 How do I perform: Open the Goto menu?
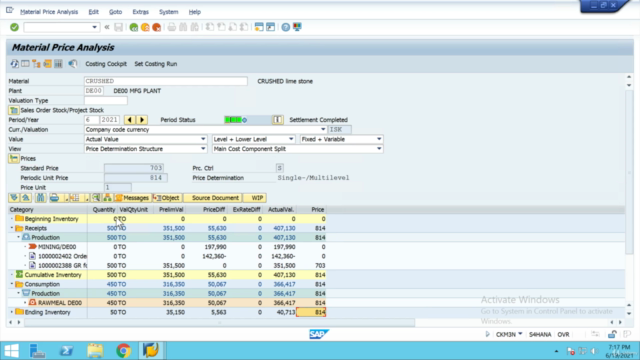pos(116,12)
